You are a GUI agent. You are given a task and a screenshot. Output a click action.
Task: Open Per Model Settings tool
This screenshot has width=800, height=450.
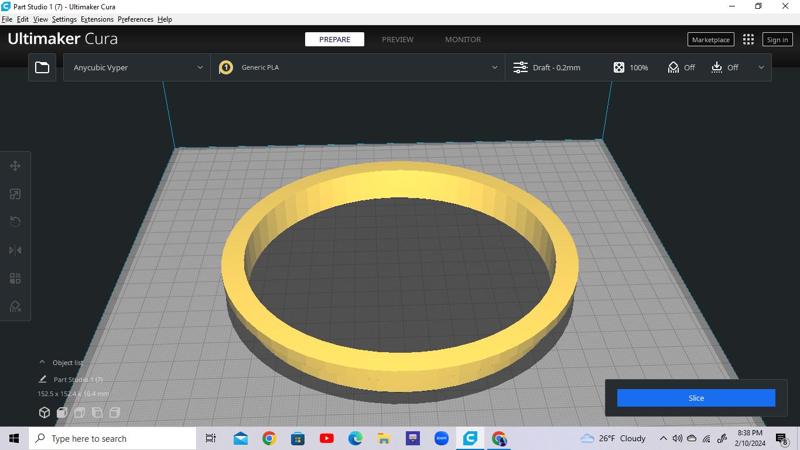pyautogui.click(x=15, y=278)
